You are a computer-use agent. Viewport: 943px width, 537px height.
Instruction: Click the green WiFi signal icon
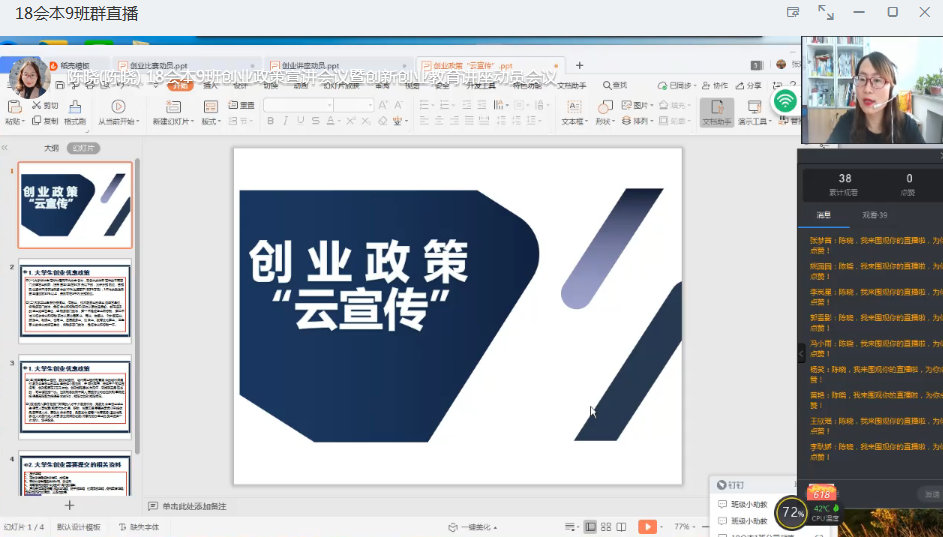pos(785,100)
